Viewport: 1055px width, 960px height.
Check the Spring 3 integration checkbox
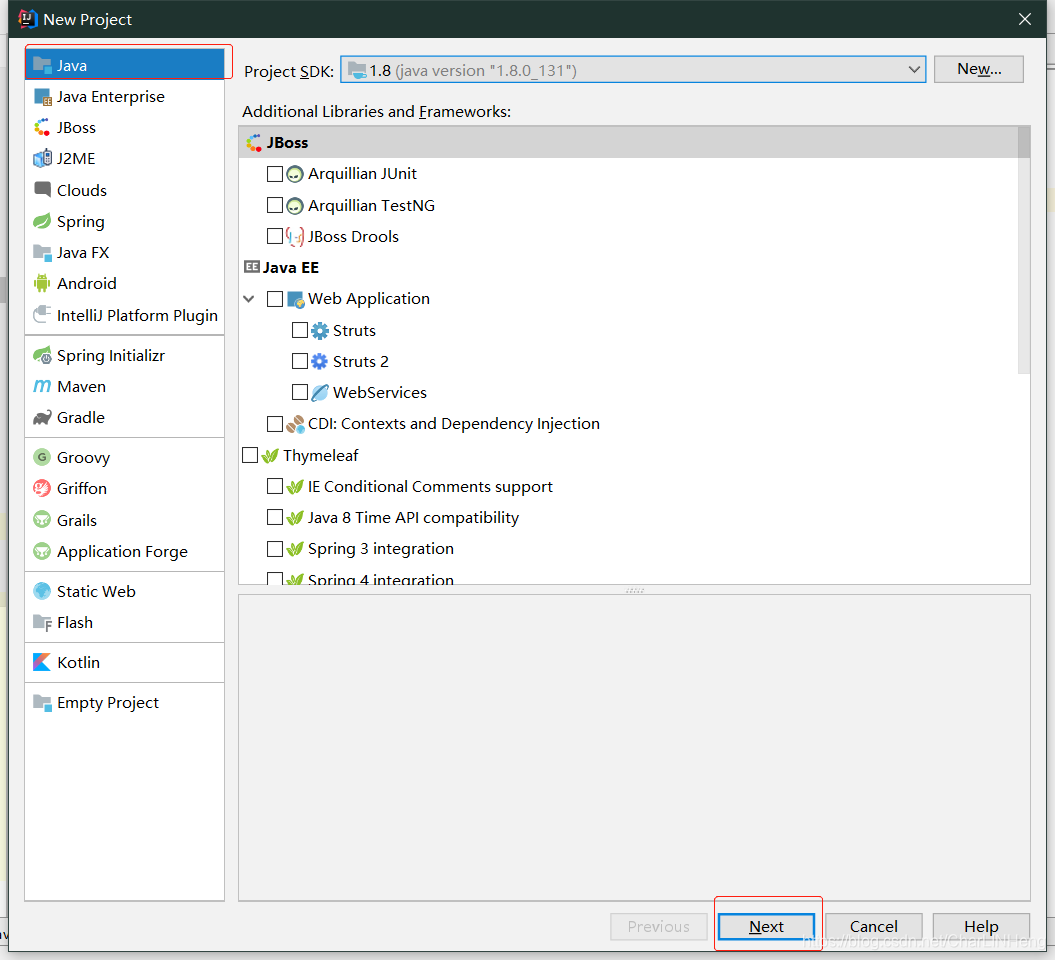[x=275, y=549]
